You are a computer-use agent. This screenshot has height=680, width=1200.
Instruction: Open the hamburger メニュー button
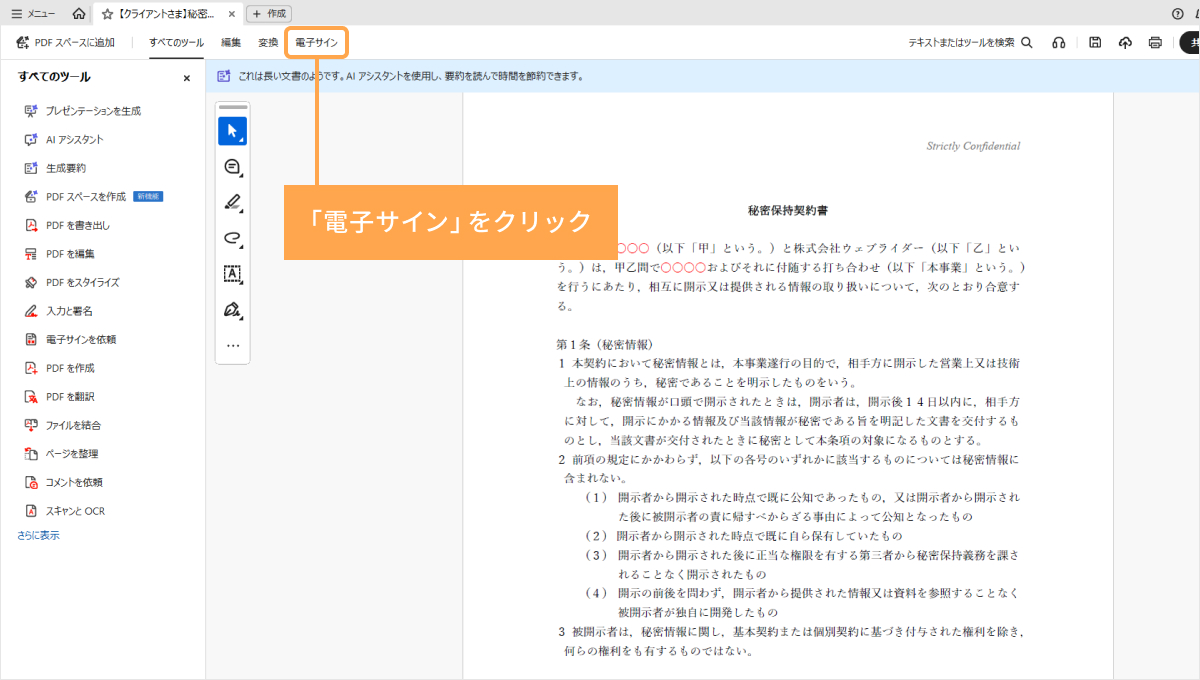[33, 14]
